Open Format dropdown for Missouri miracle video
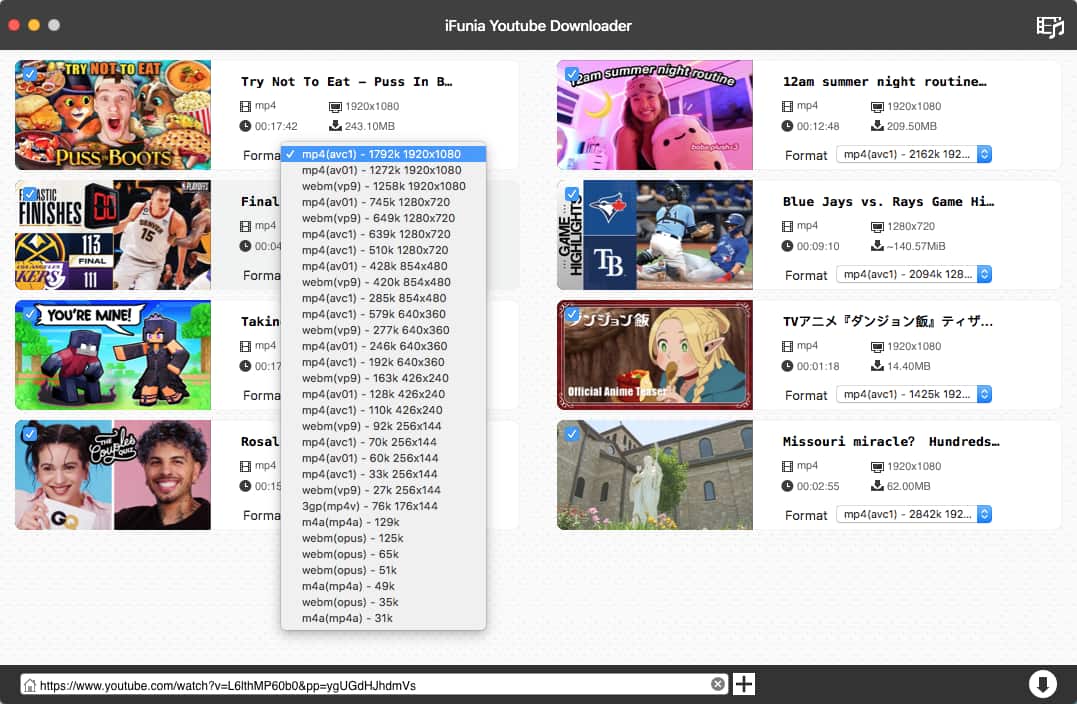The height and width of the screenshot is (704, 1077). pyautogui.click(x=913, y=515)
